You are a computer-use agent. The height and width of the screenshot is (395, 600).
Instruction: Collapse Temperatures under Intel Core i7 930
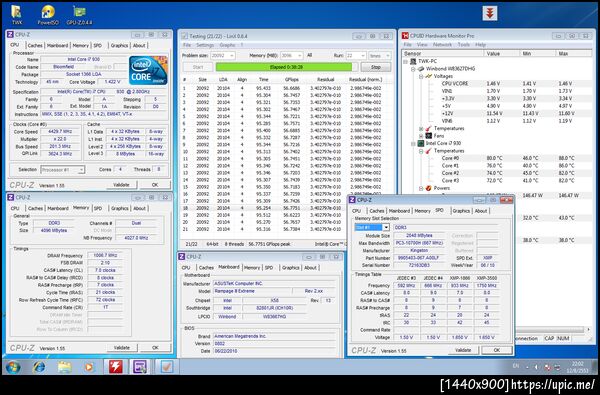coord(421,151)
